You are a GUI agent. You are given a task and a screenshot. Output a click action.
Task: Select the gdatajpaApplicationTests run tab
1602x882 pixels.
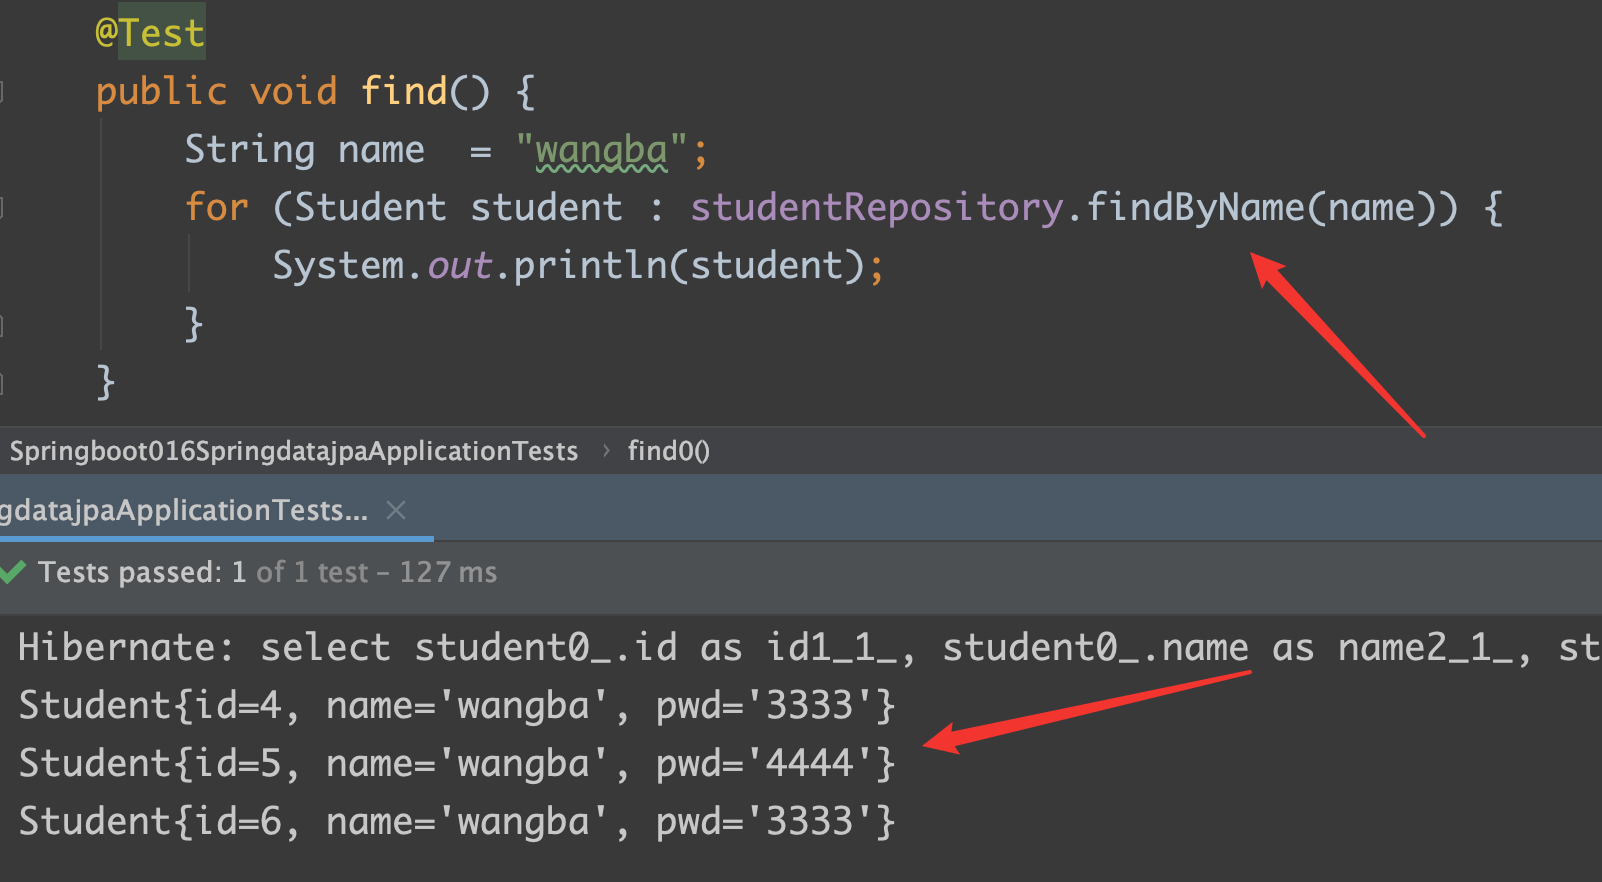click(x=185, y=511)
